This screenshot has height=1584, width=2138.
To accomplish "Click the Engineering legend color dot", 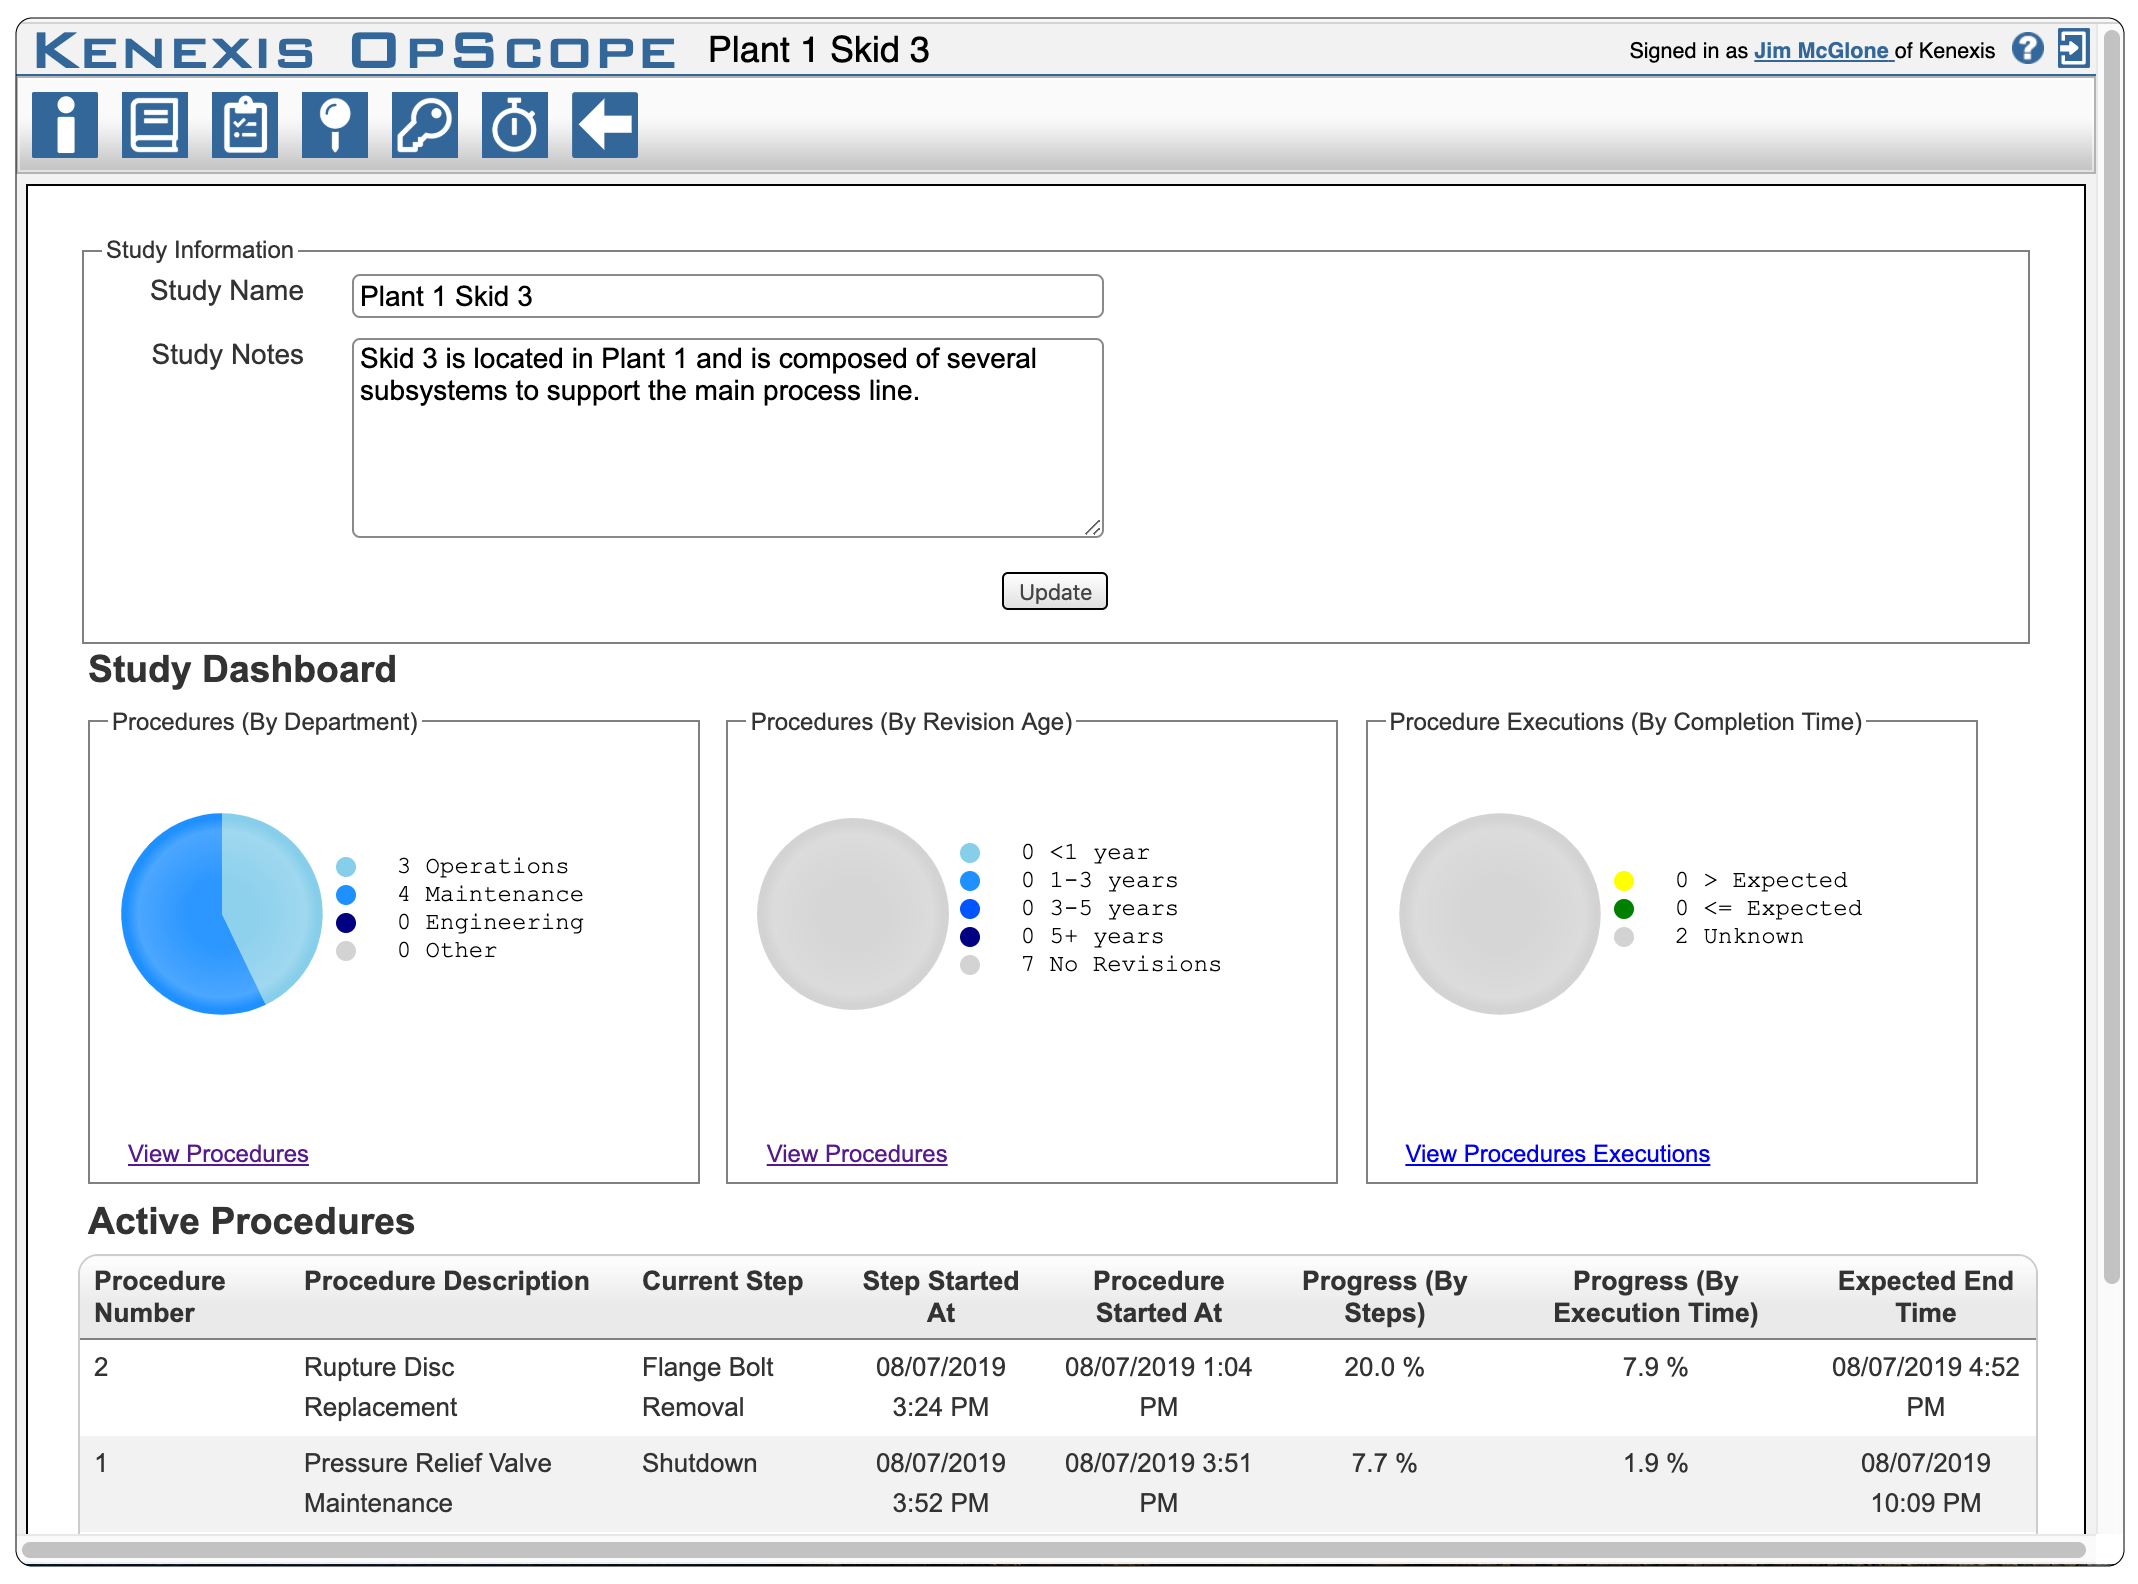I will (346, 922).
